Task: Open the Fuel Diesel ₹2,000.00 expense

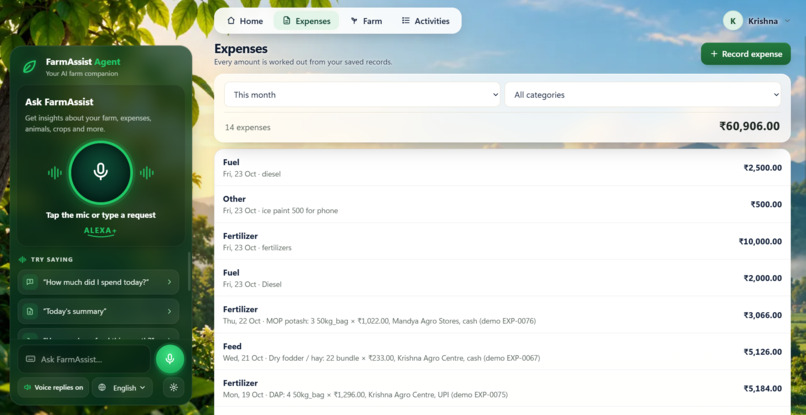Action: (x=502, y=278)
